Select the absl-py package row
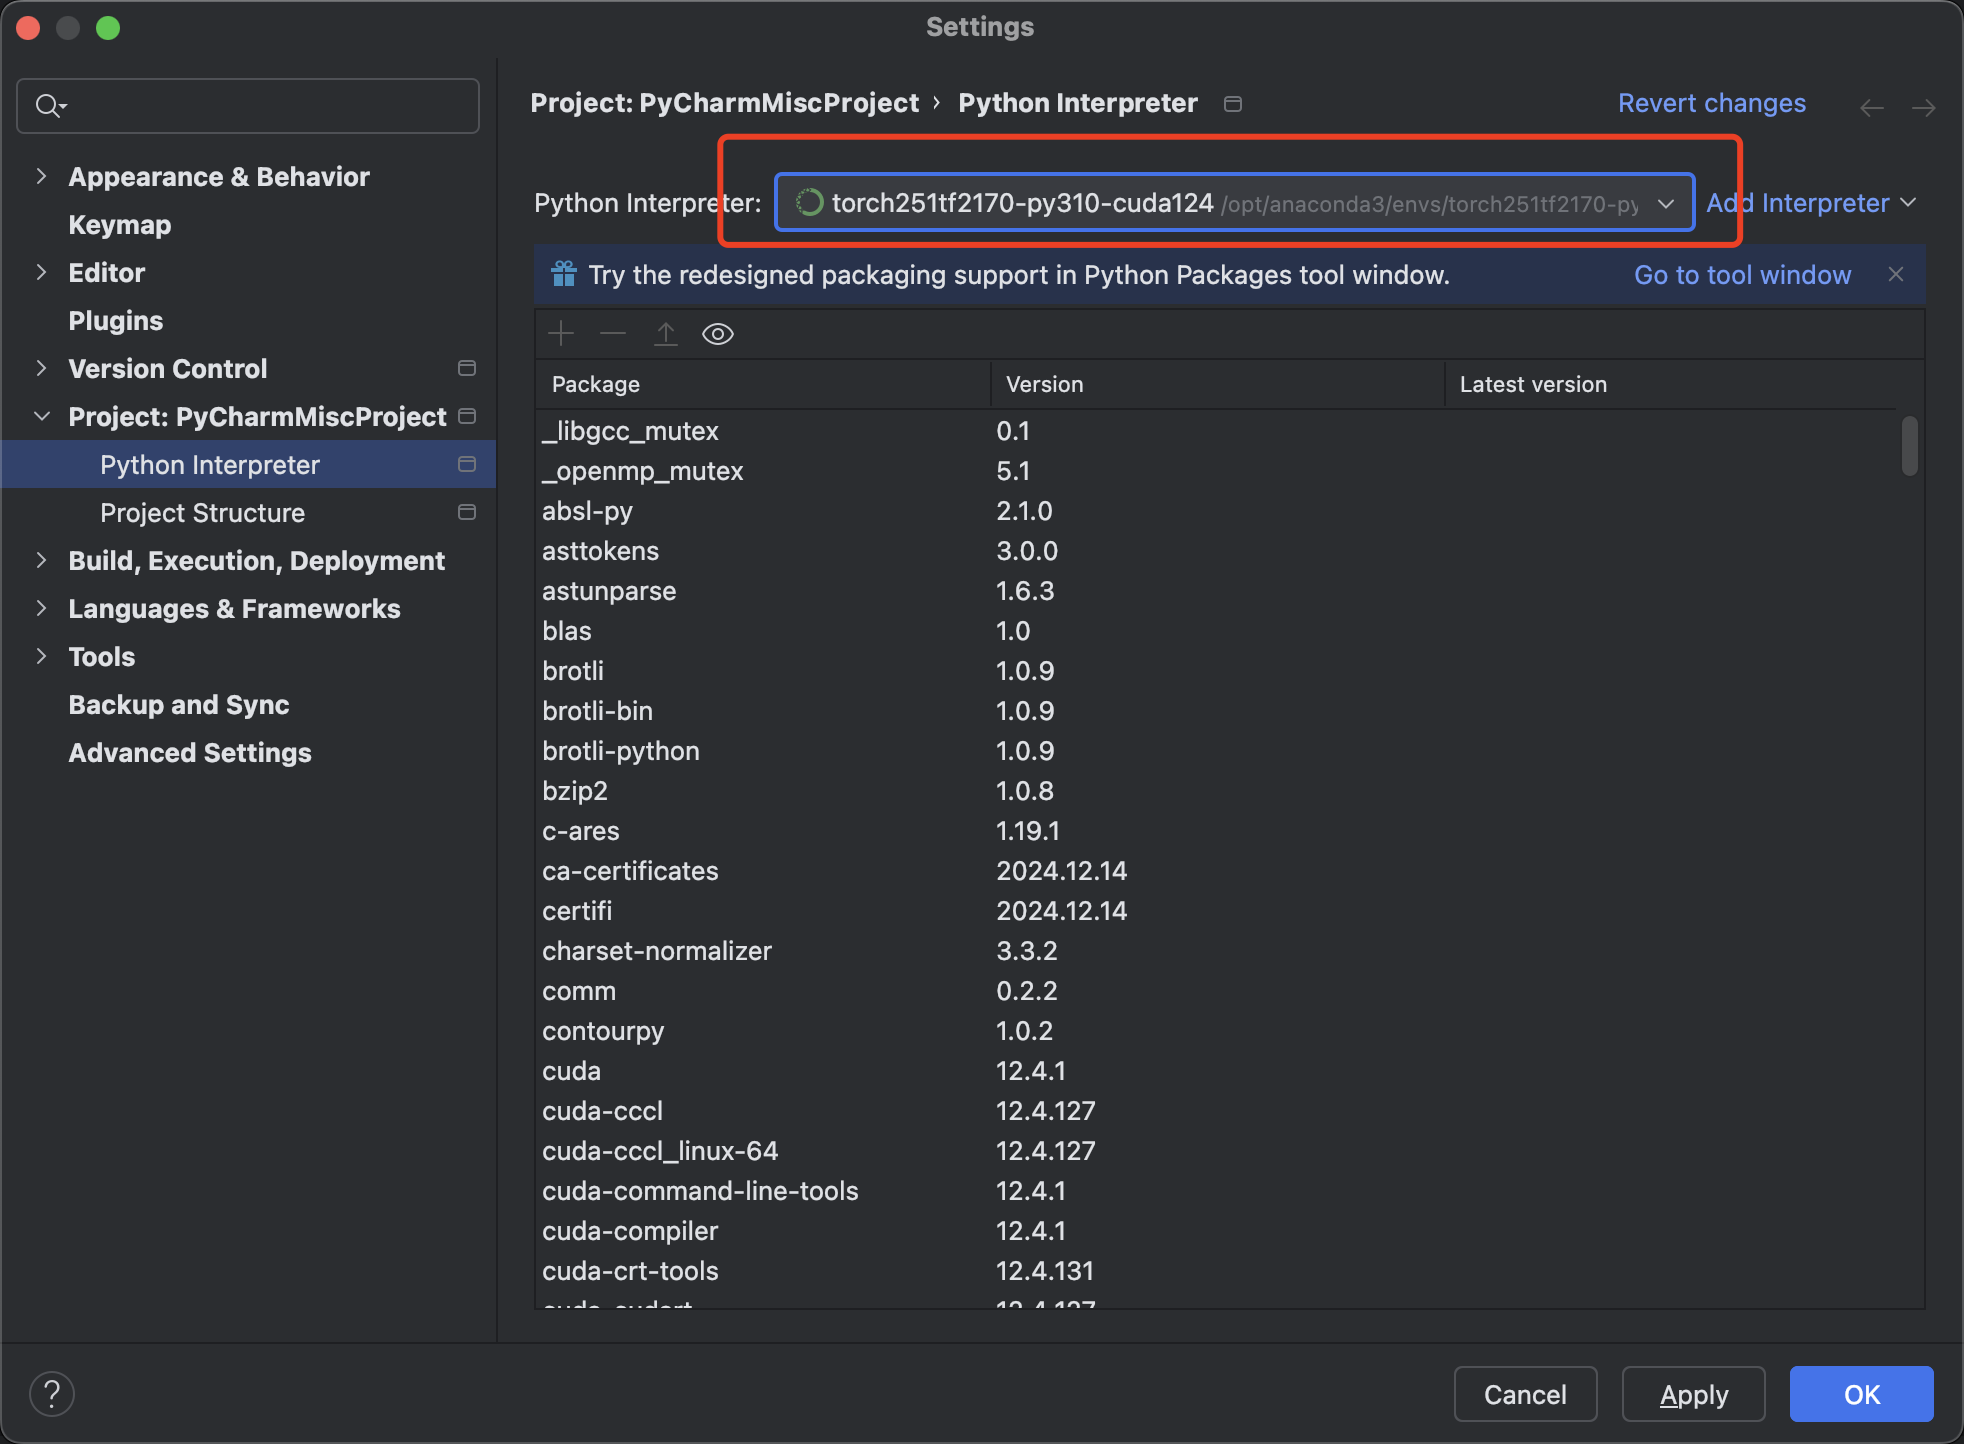1964x1444 pixels. pos(1216,511)
